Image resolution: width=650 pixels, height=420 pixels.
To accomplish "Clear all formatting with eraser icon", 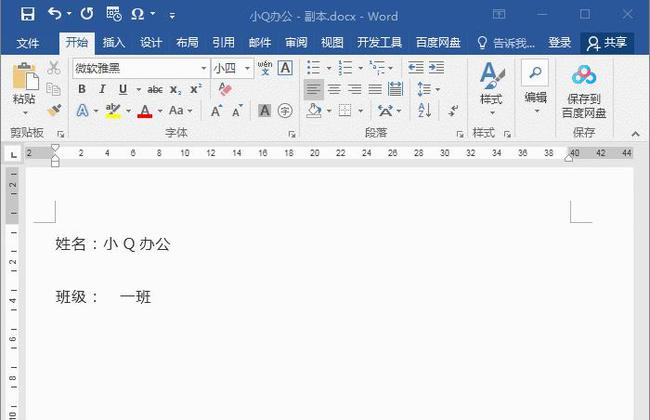I will pyautogui.click(x=225, y=89).
